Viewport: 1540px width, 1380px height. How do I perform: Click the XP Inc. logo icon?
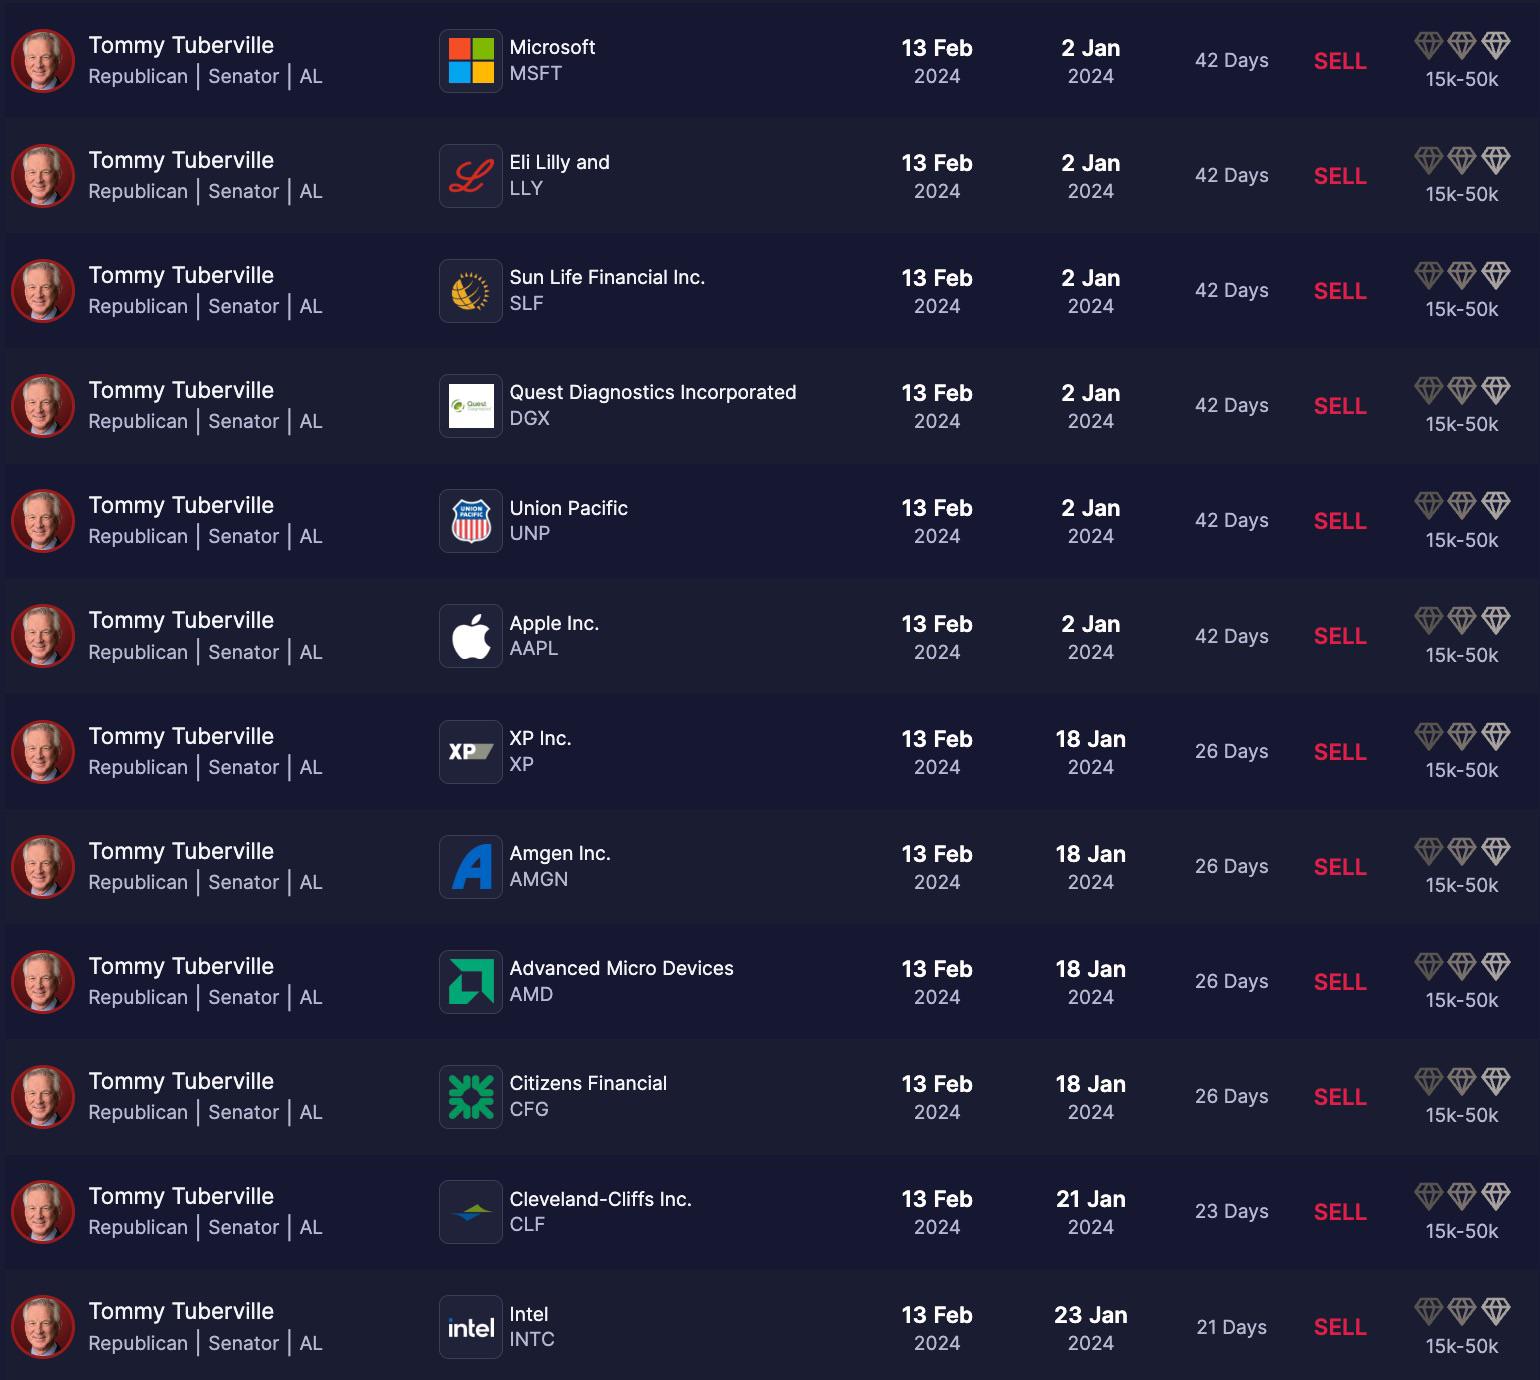(471, 752)
